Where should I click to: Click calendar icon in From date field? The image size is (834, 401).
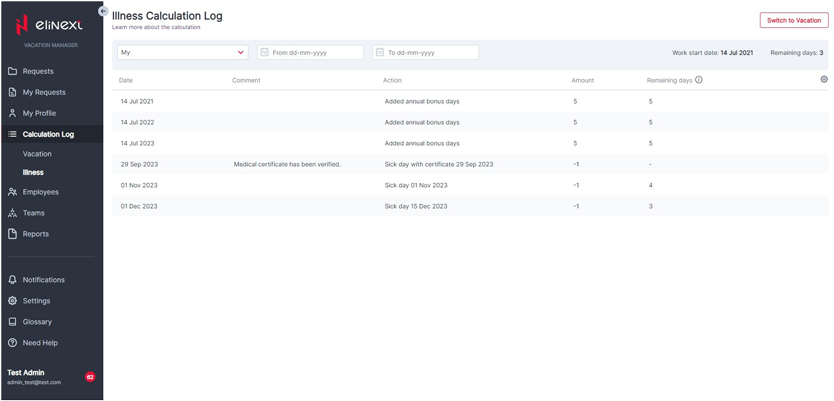265,52
